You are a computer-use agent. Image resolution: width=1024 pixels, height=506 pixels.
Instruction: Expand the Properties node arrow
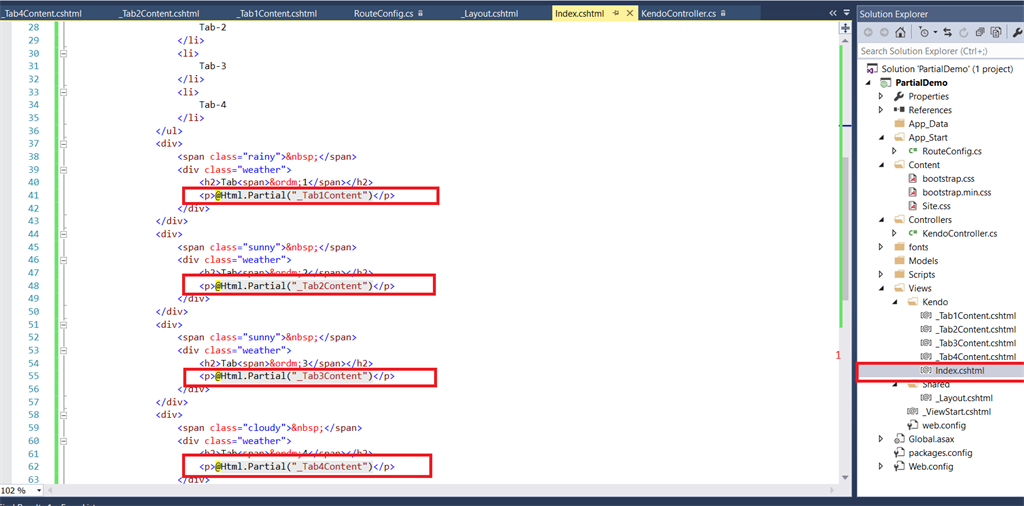tap(881, 97)
